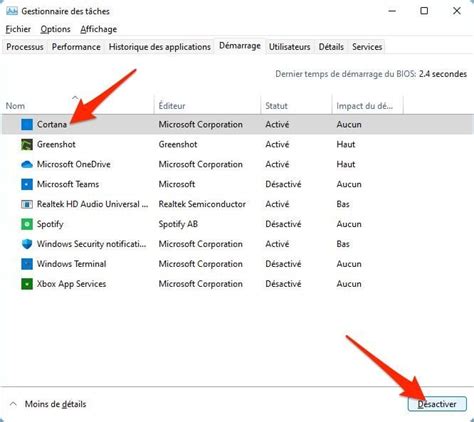This screenshot has height=422, width=474.
Task: Click the Désactiver button
Action: pos(437,404)
